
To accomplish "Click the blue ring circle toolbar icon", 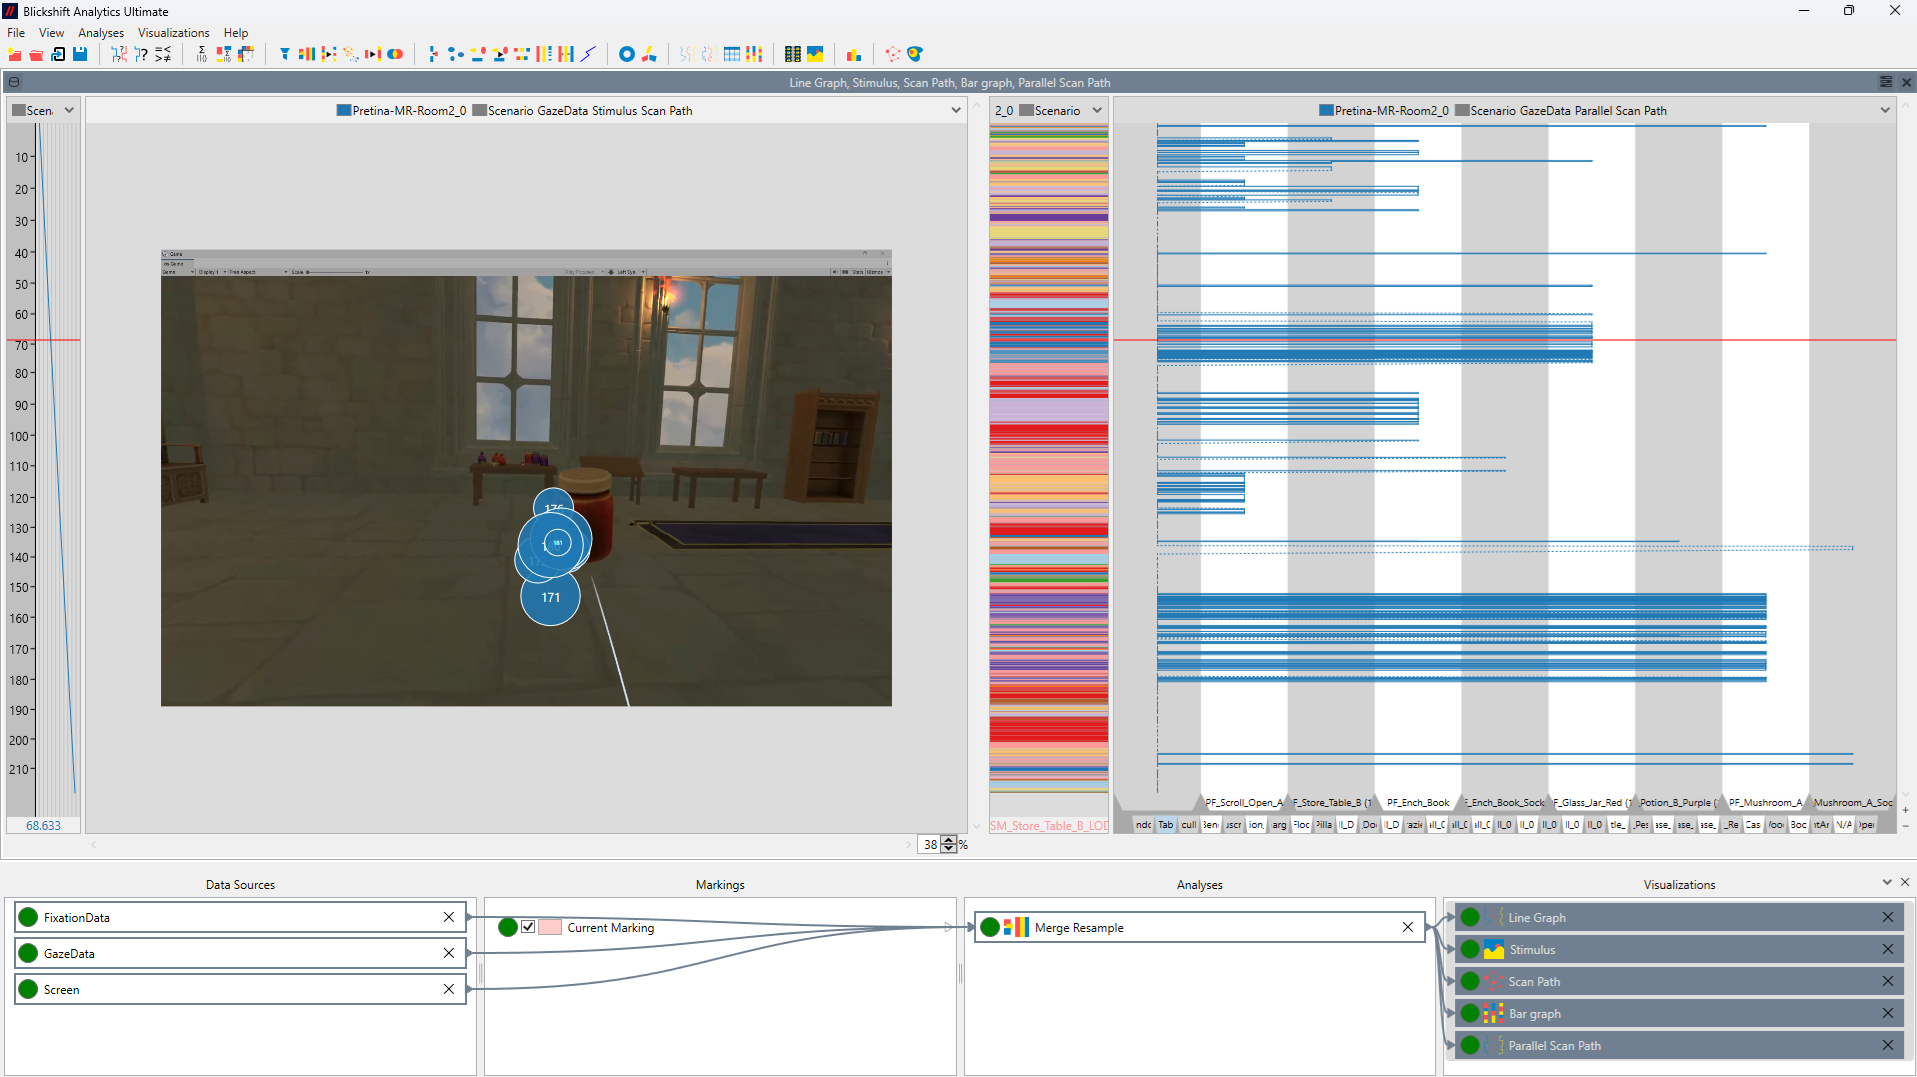I will pyautogui.click(x=626, y=54).
